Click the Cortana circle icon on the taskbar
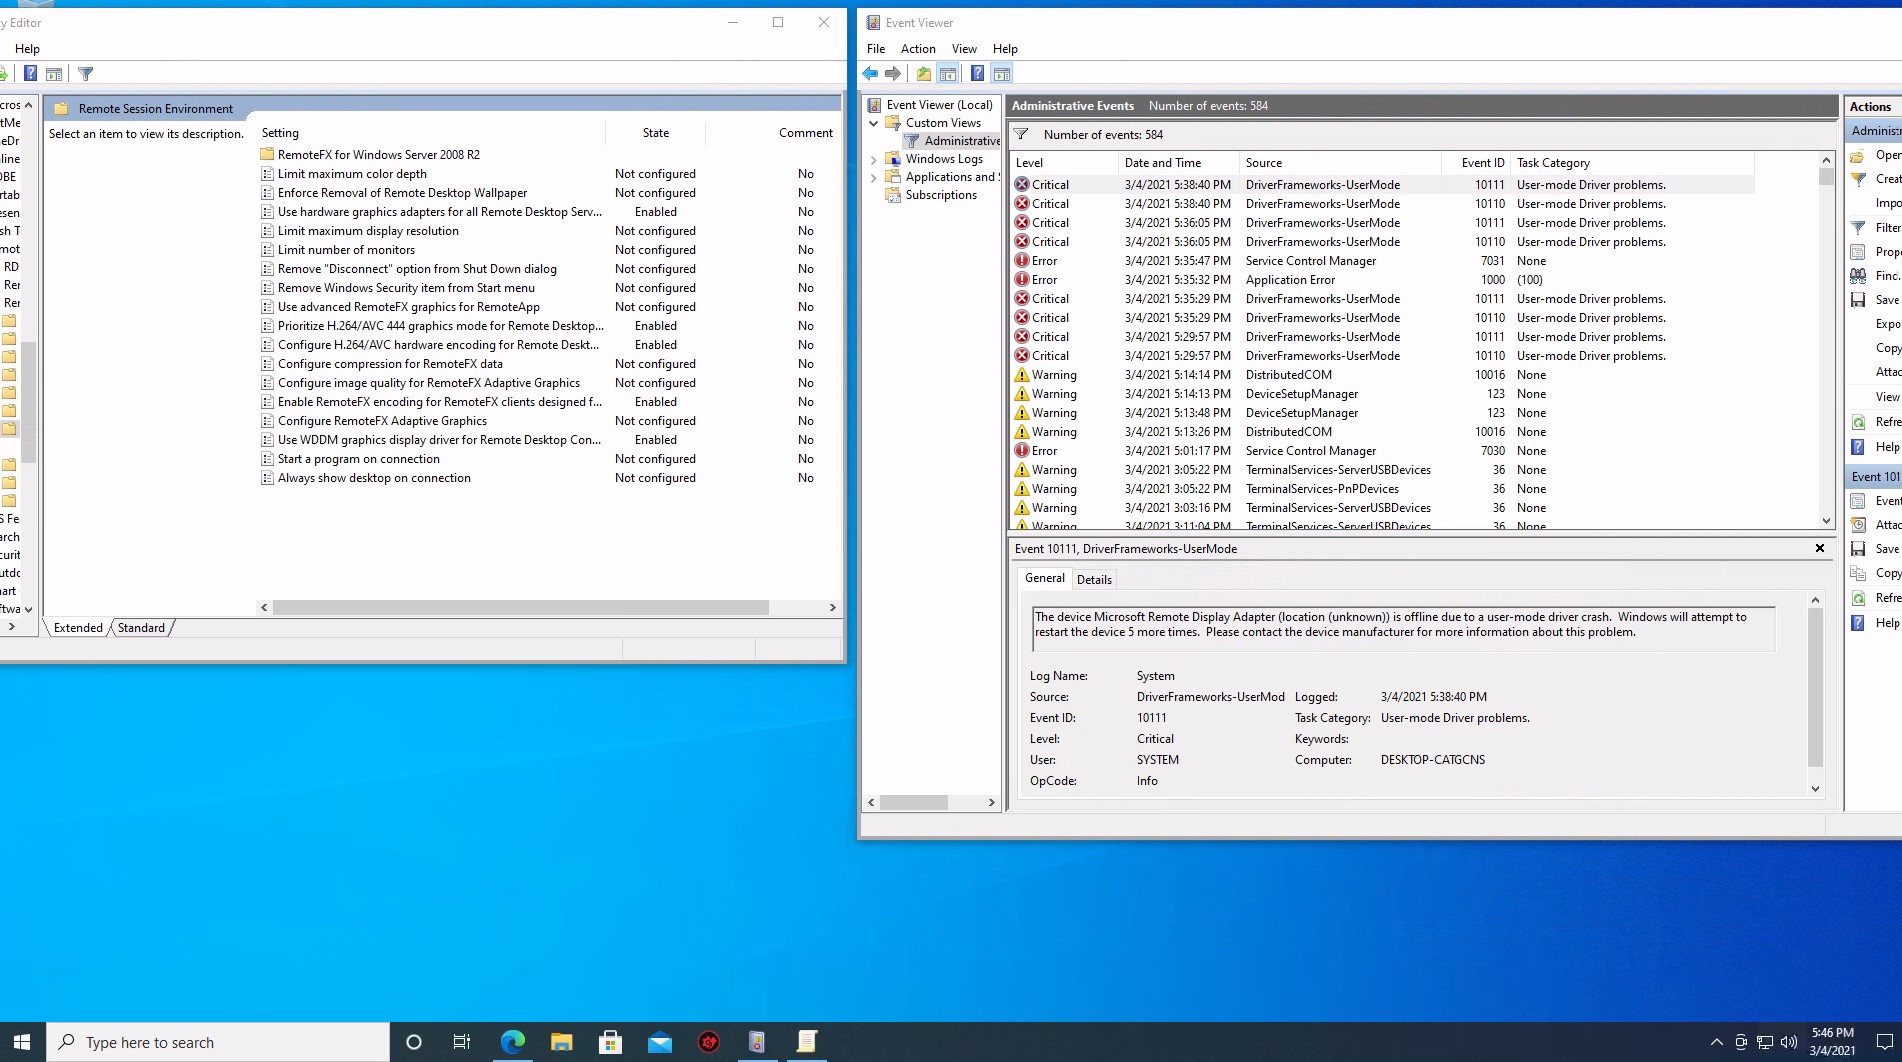The width and height of the screenshot is (1902, 1062). (x=413, y=1042)
